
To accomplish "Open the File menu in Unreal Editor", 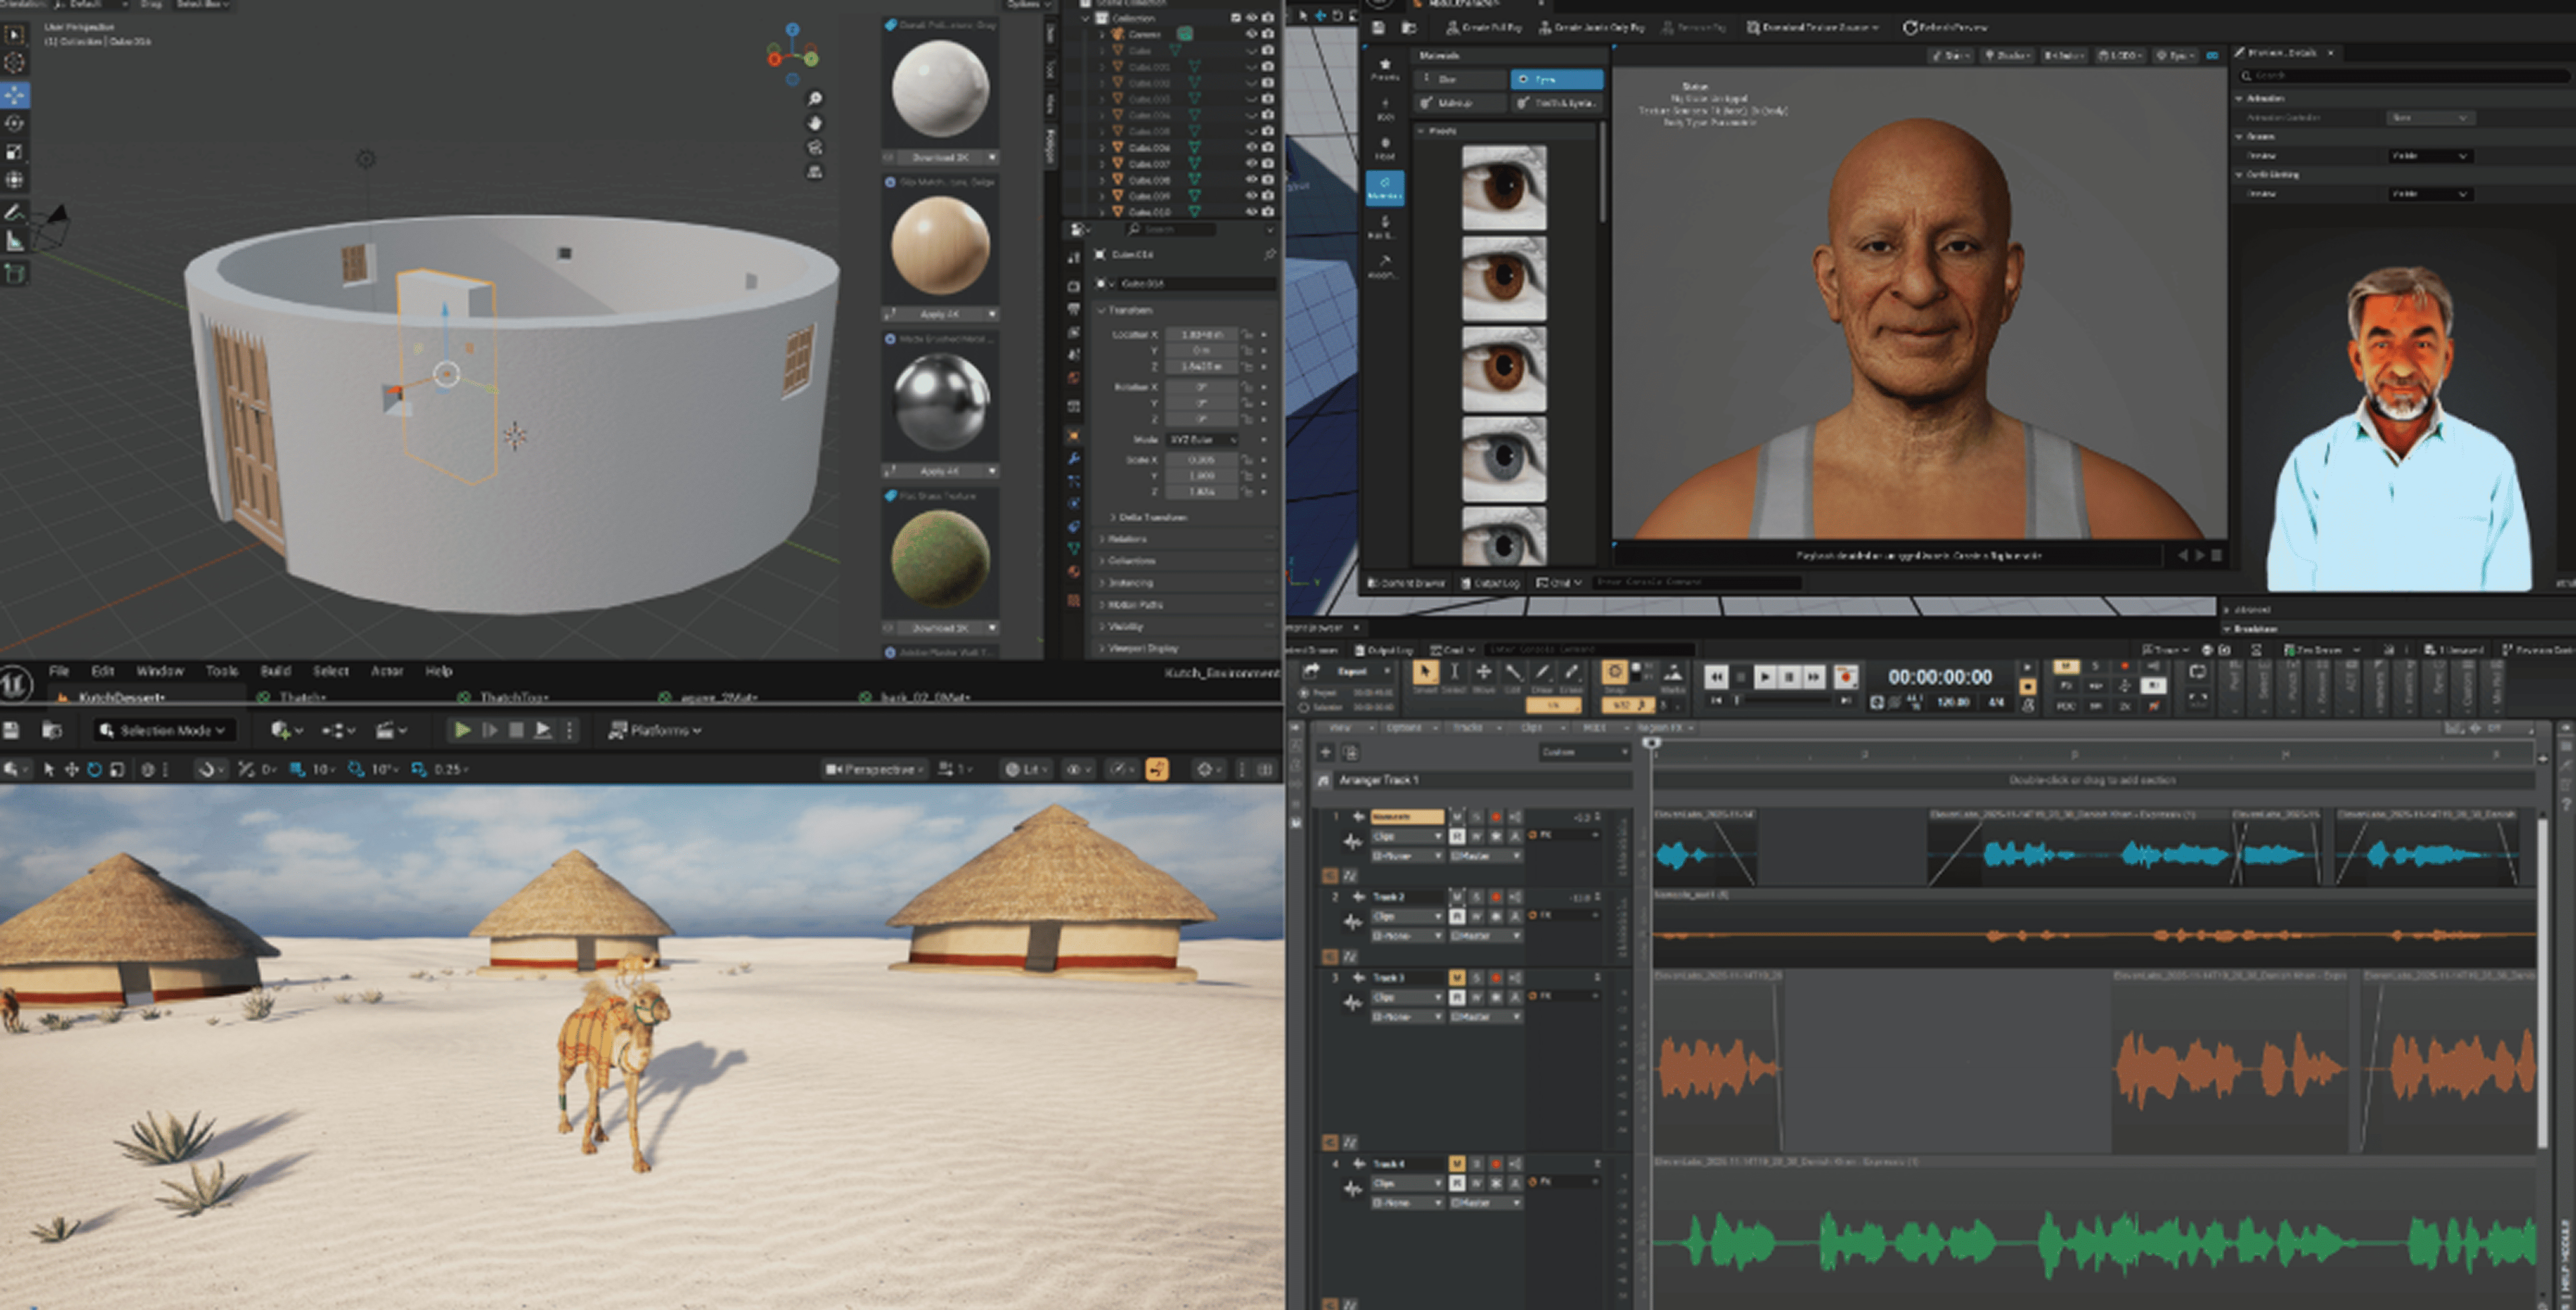I will pyautogui.click(x=59, y=671).
